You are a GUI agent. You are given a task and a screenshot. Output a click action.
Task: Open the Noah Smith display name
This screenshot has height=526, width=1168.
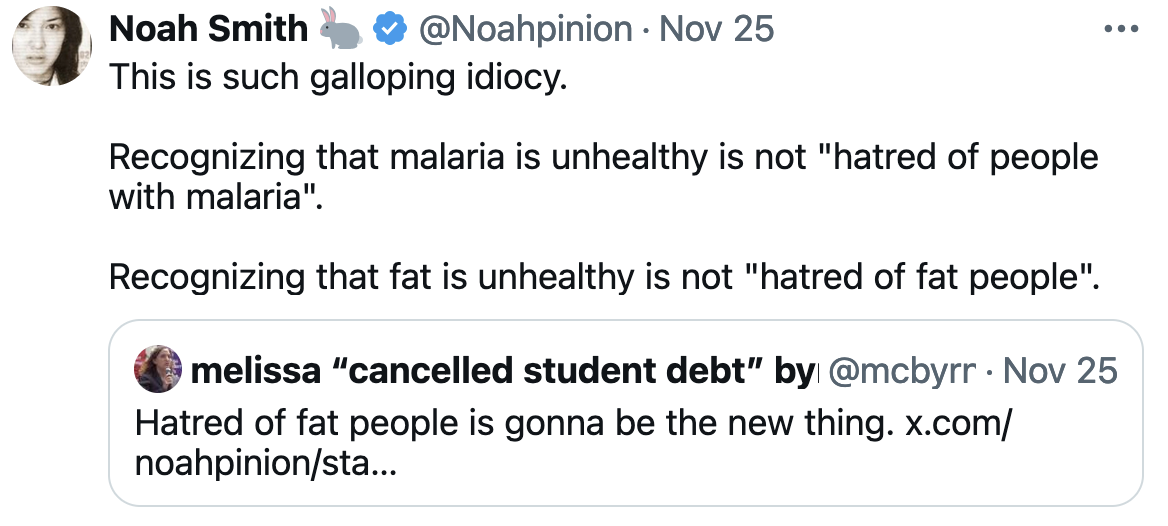(208, 30)
